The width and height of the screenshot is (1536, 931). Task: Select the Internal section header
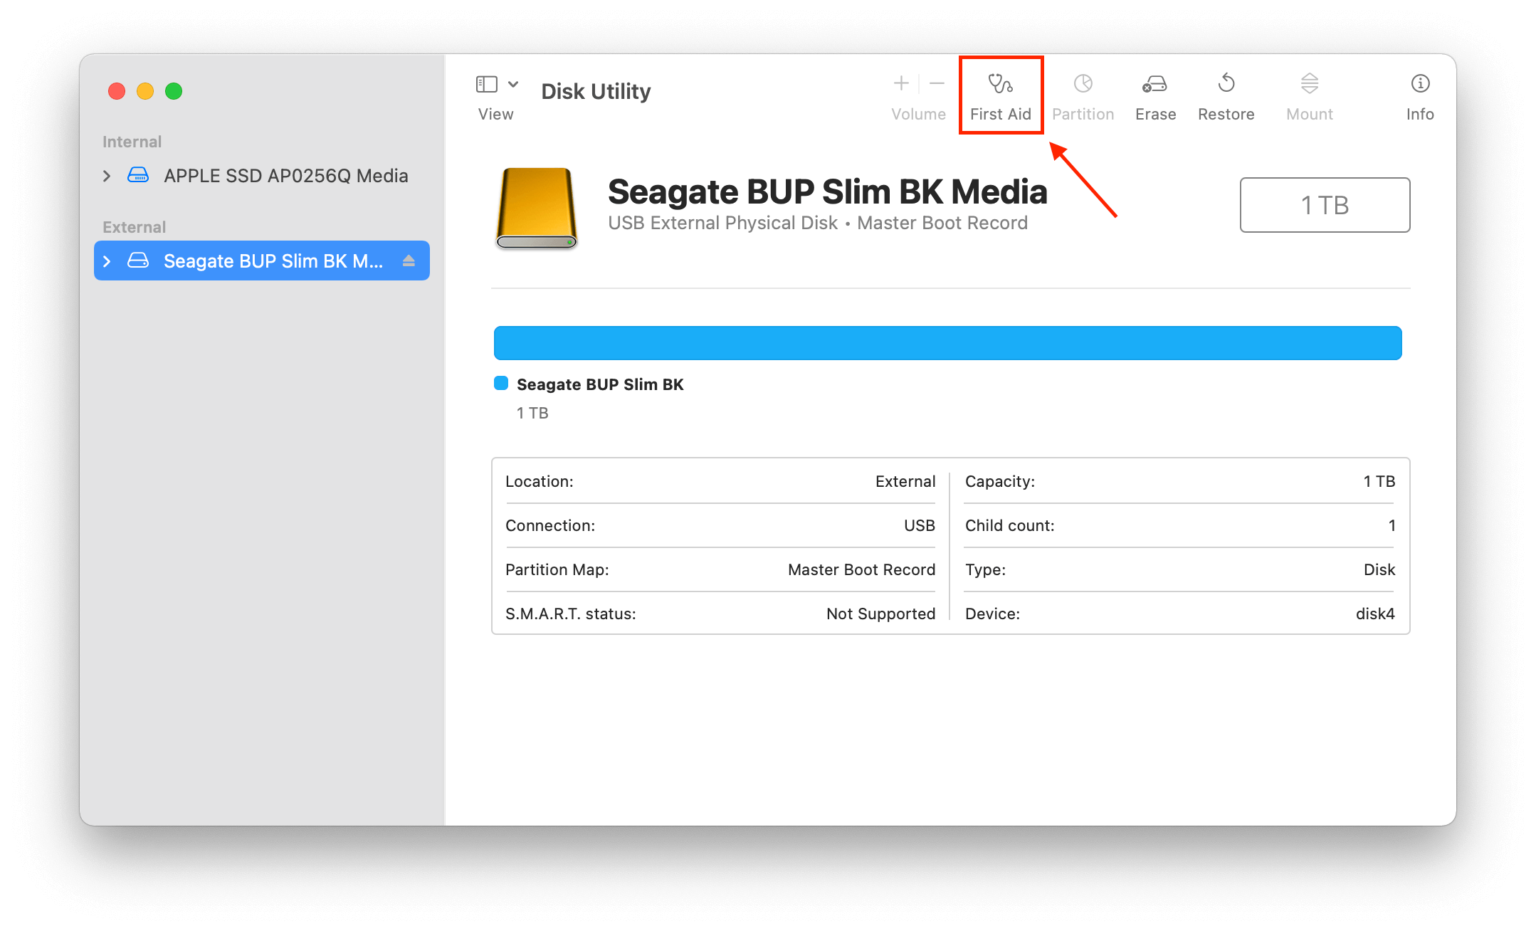pos(131,141)
